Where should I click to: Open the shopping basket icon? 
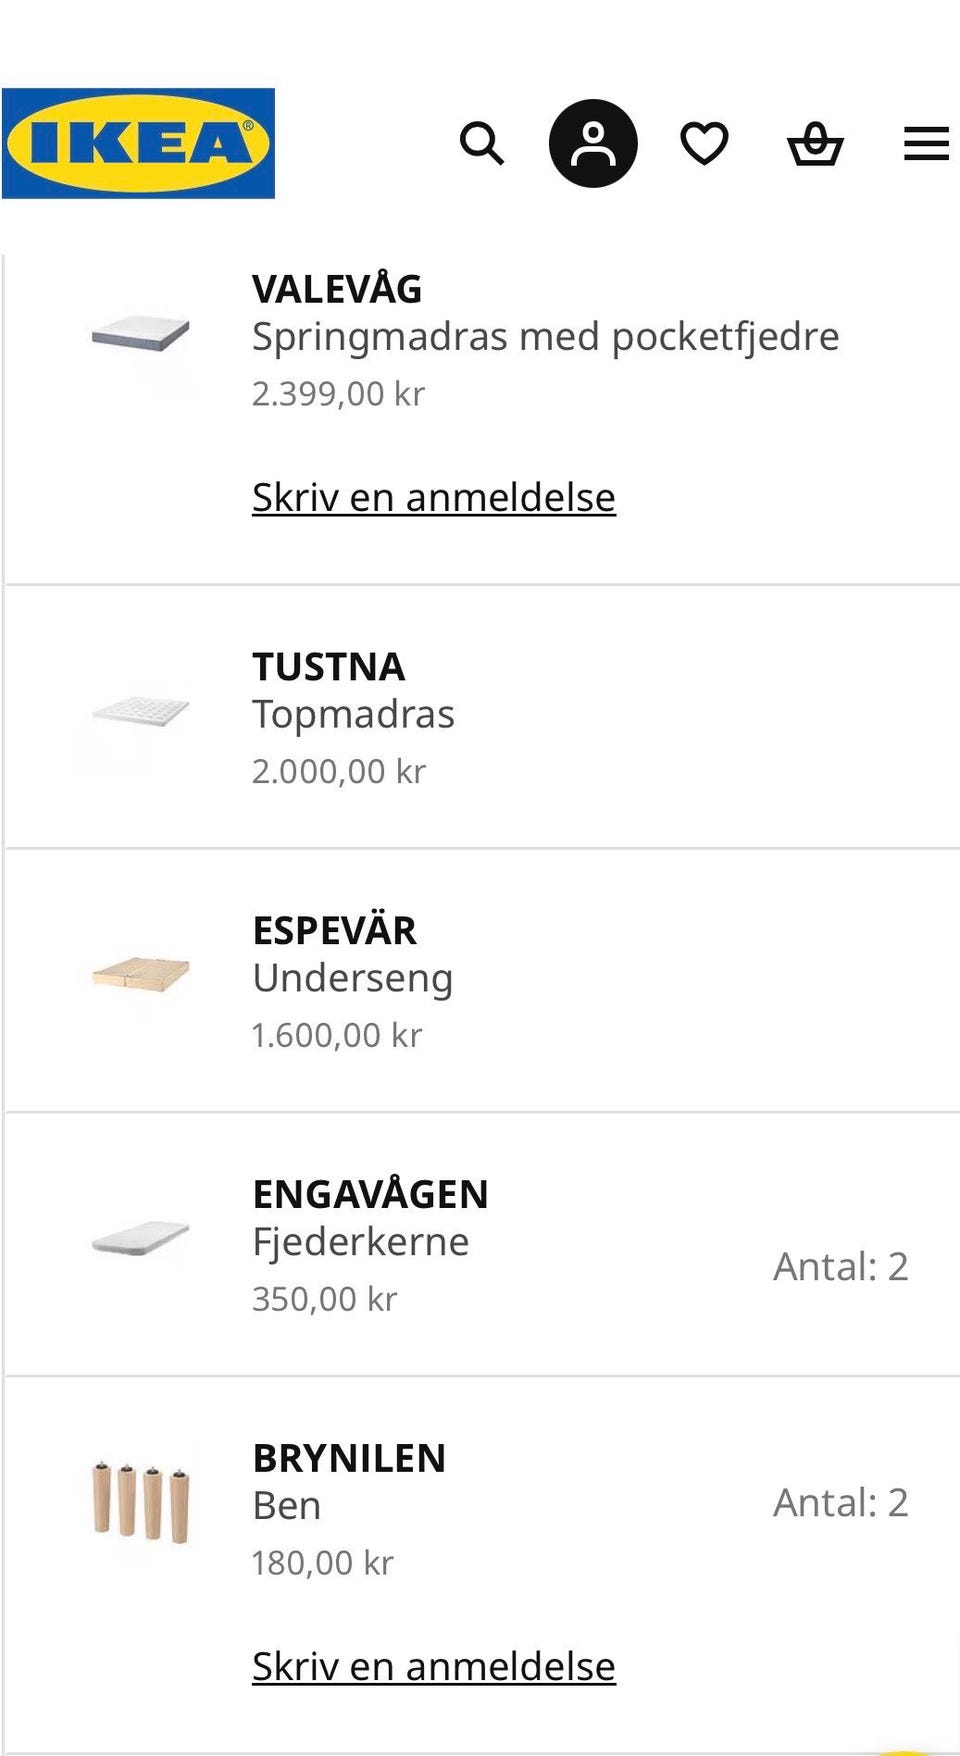815,143
